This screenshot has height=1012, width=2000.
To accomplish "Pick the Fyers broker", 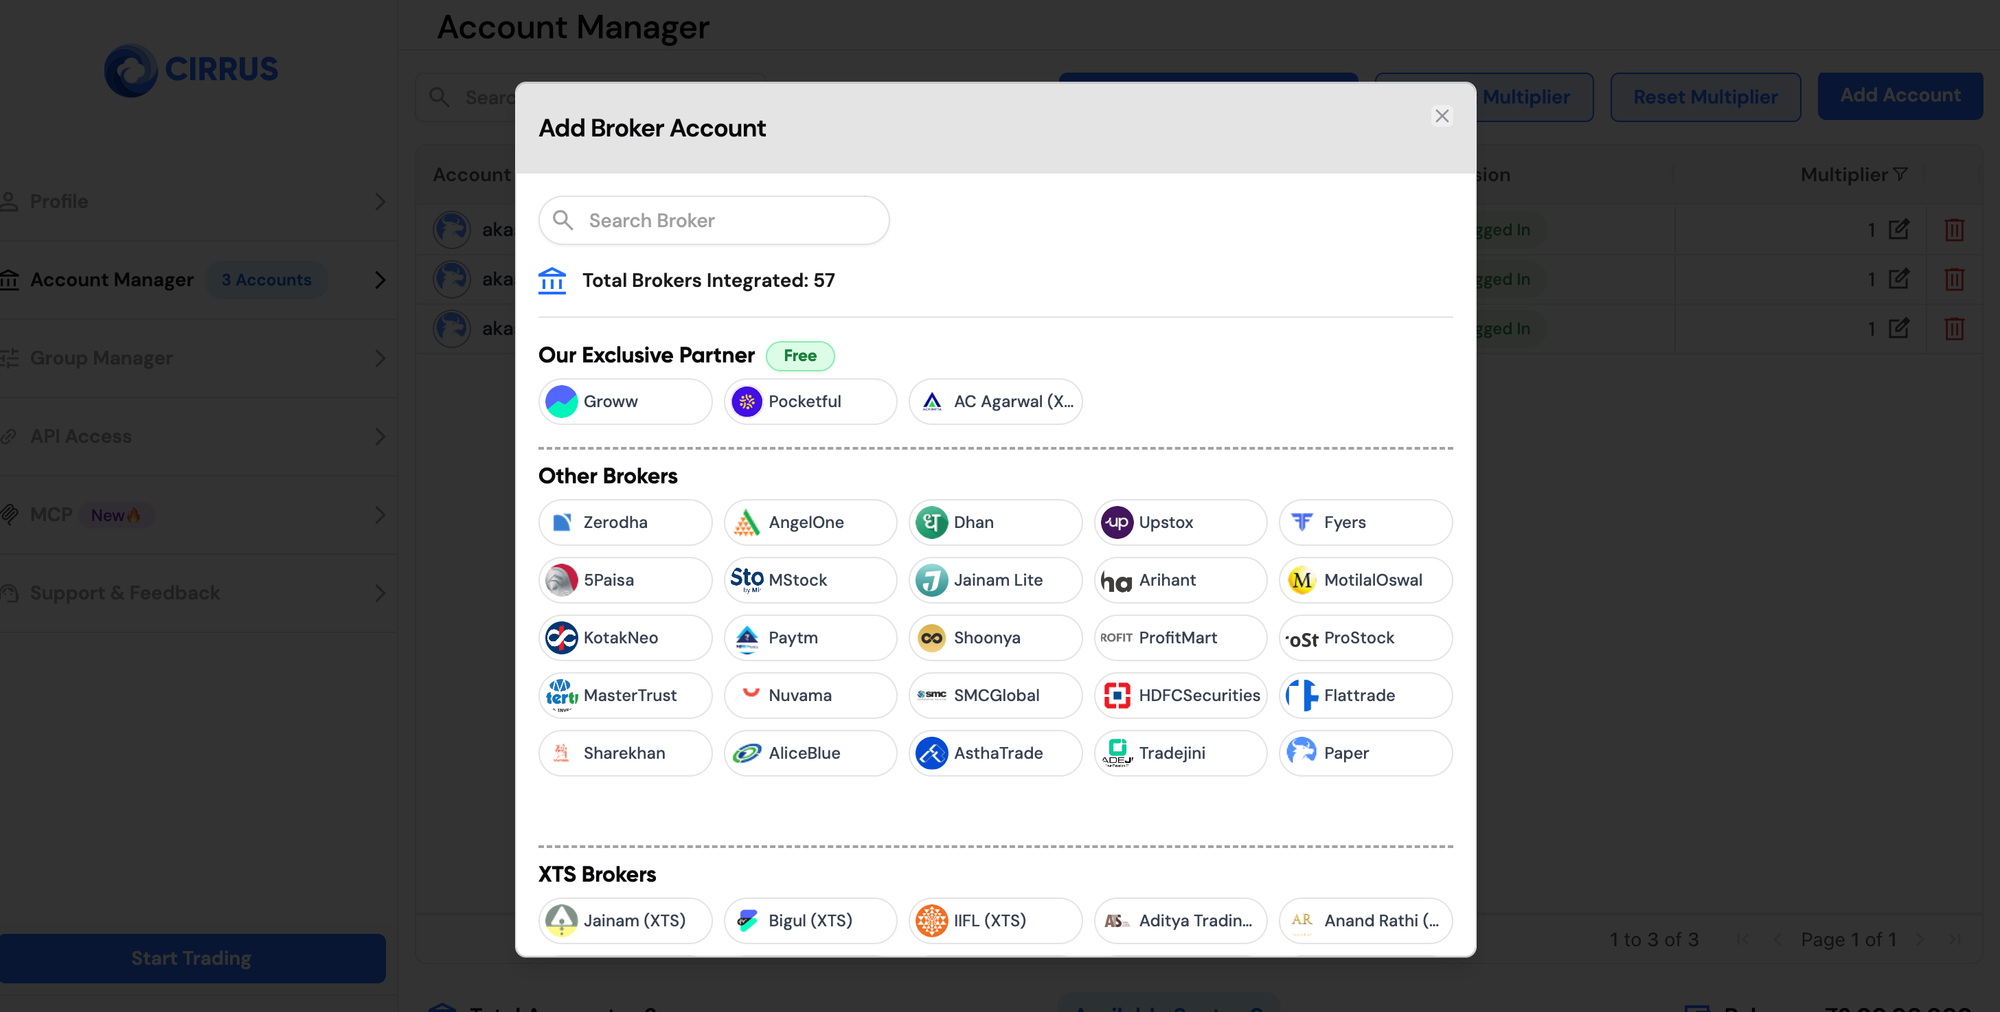I will tap(1365, 522).
